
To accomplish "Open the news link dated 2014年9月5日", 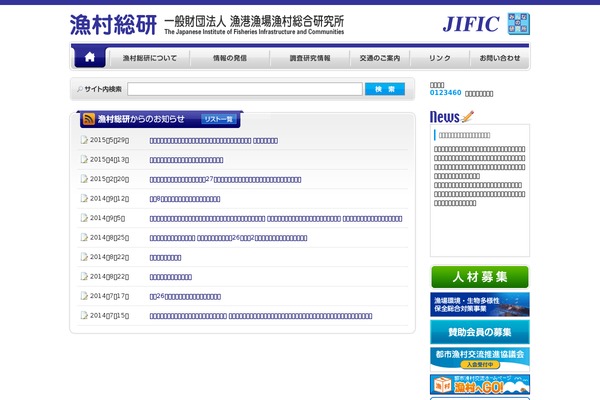I will click(276, 219).
